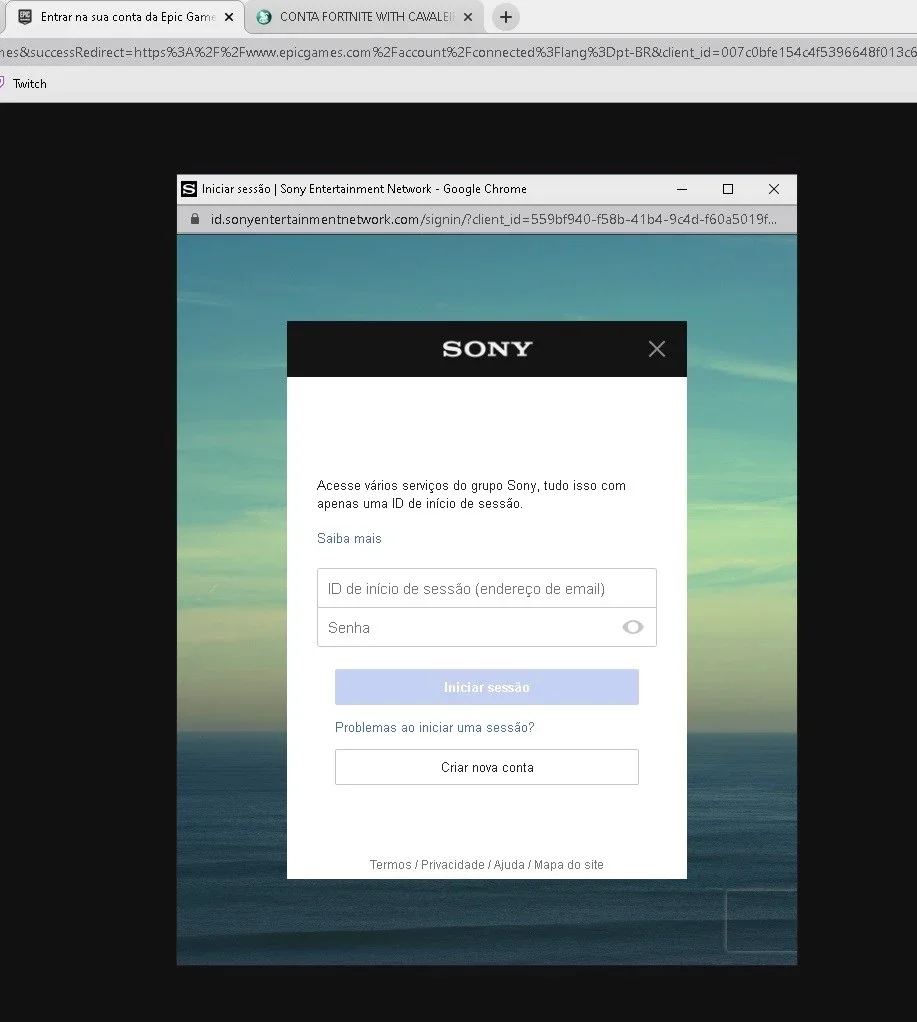The image size is (917, 1022).
Task: Switch to CONTA FORTNITE tab
Action: pyautogui.click(x=365, y=17)
